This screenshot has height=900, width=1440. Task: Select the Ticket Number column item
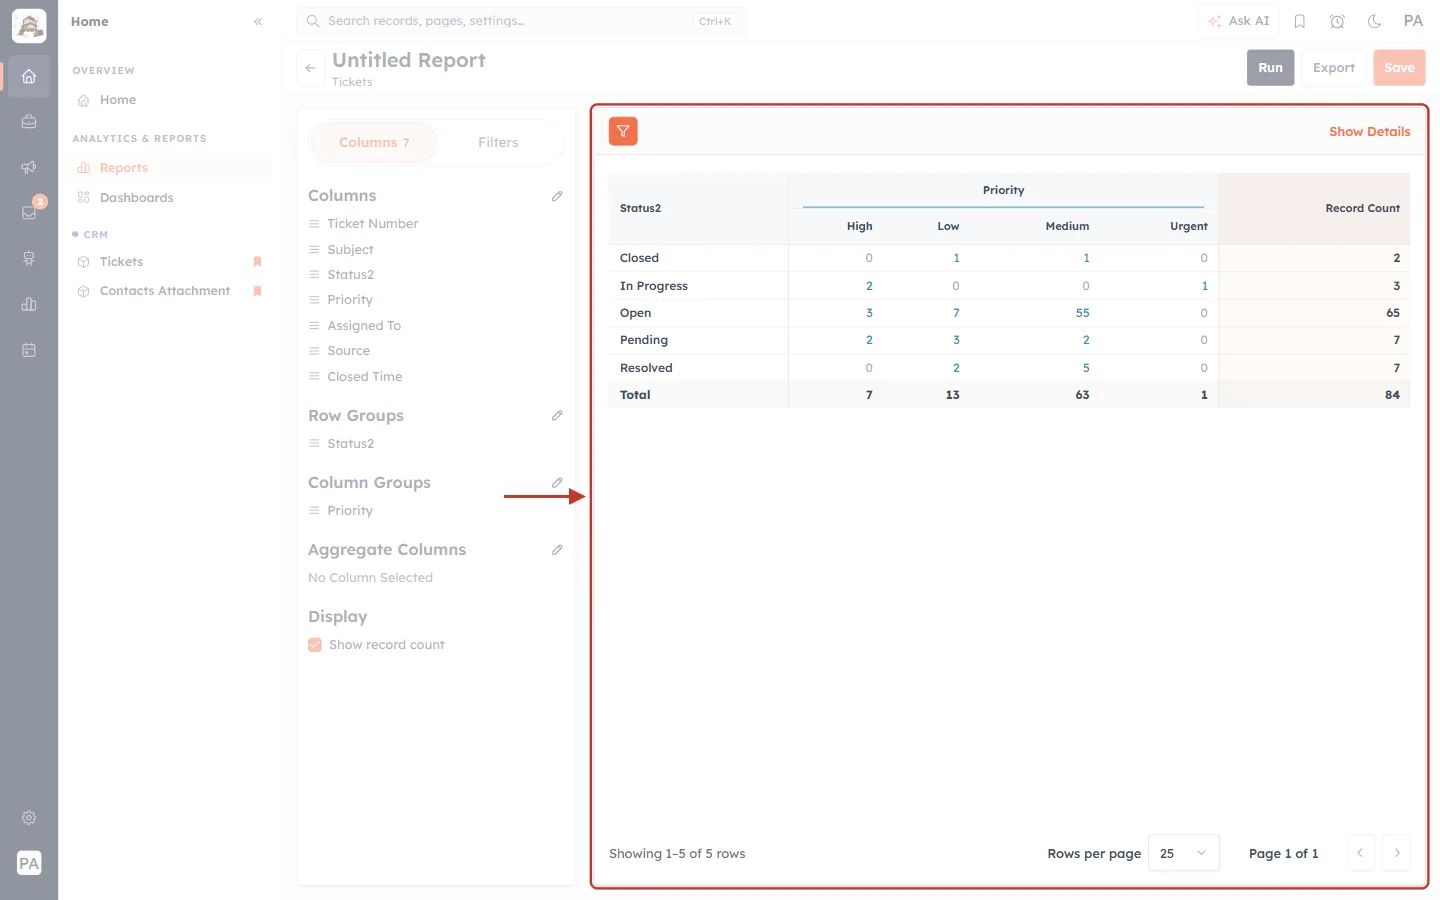(372, 224)
